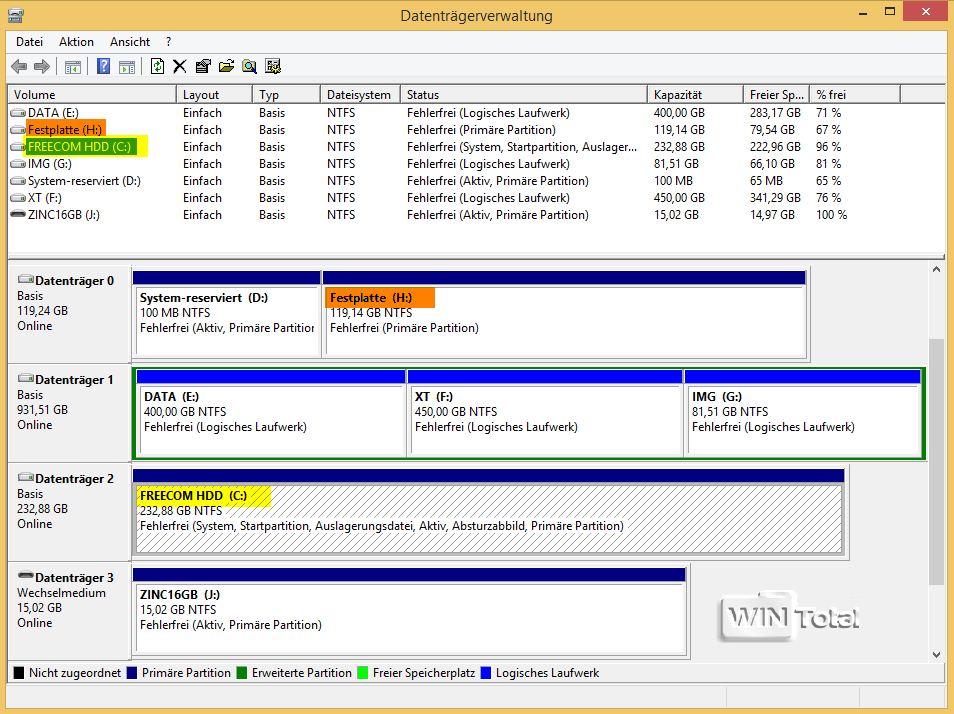The image size is (954, 714).
Task: Open Properties via the checklist toolbar icon
Action: click(x=203, y=67)
